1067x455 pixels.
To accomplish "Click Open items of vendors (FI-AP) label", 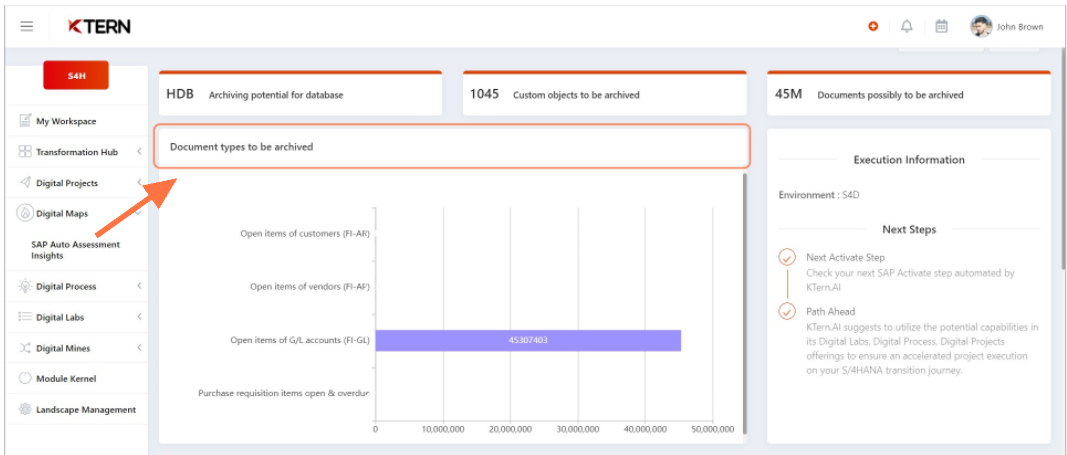I will click(310, 286).
